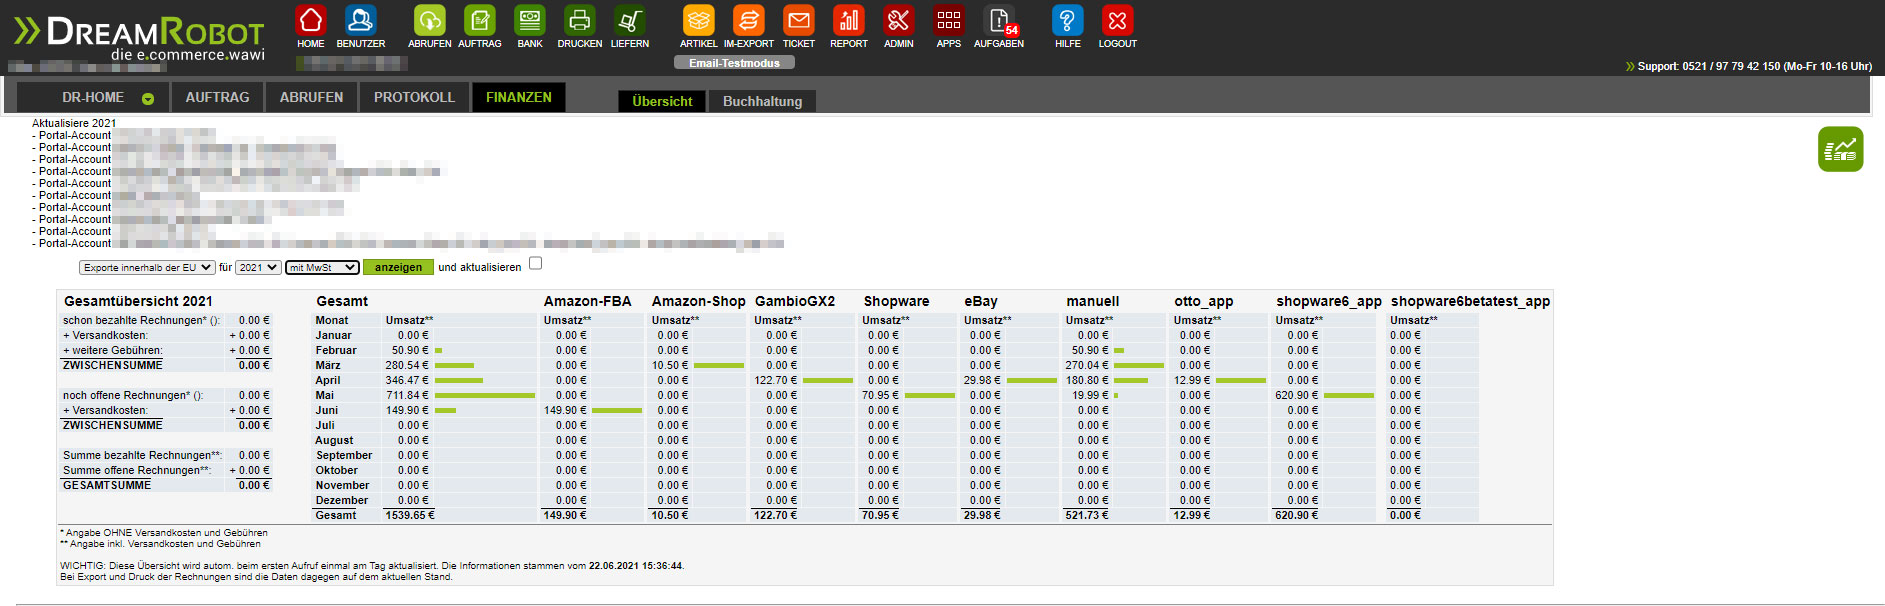Click the Support phone number text

coord(1755,66)
